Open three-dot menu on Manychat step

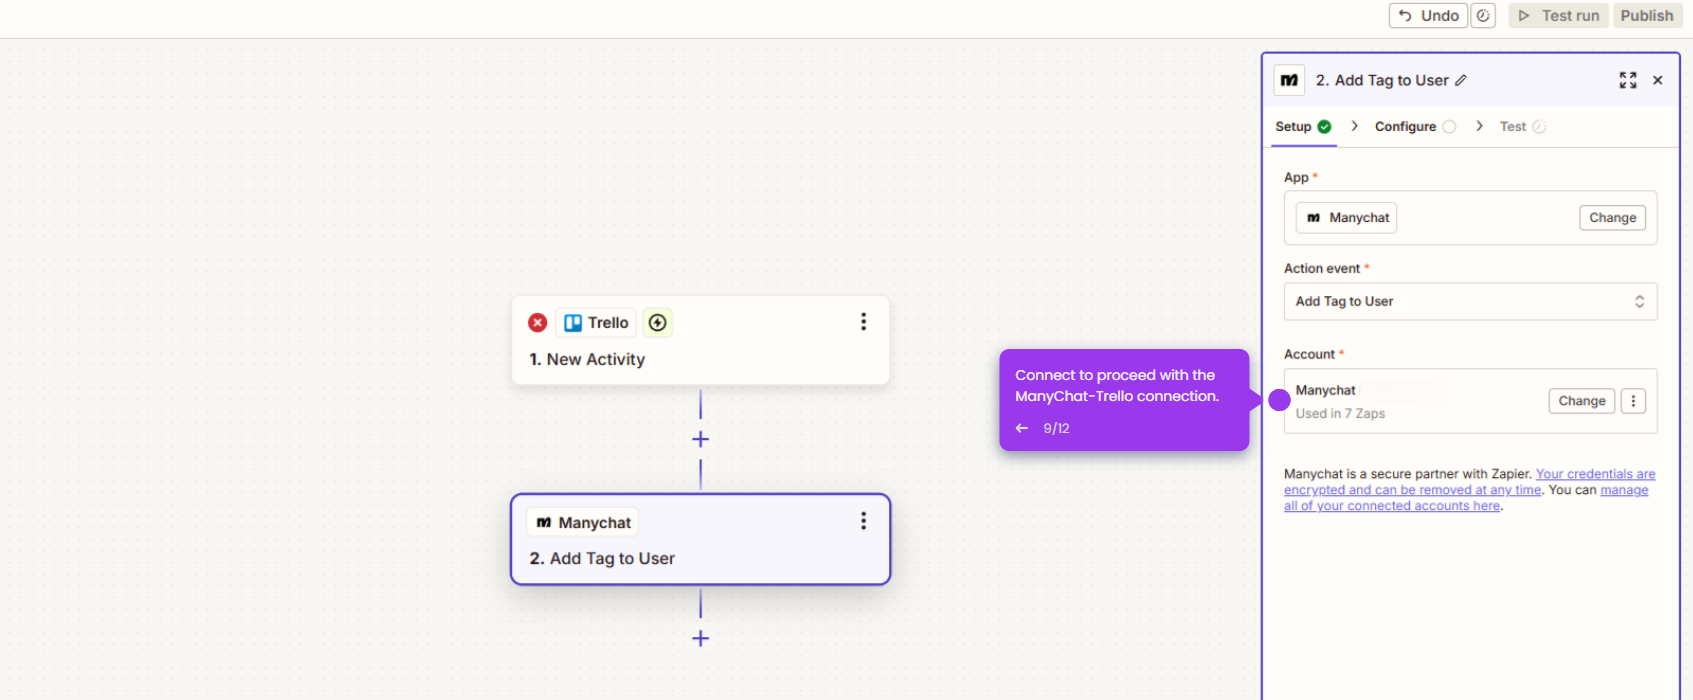tap(863, 521)
